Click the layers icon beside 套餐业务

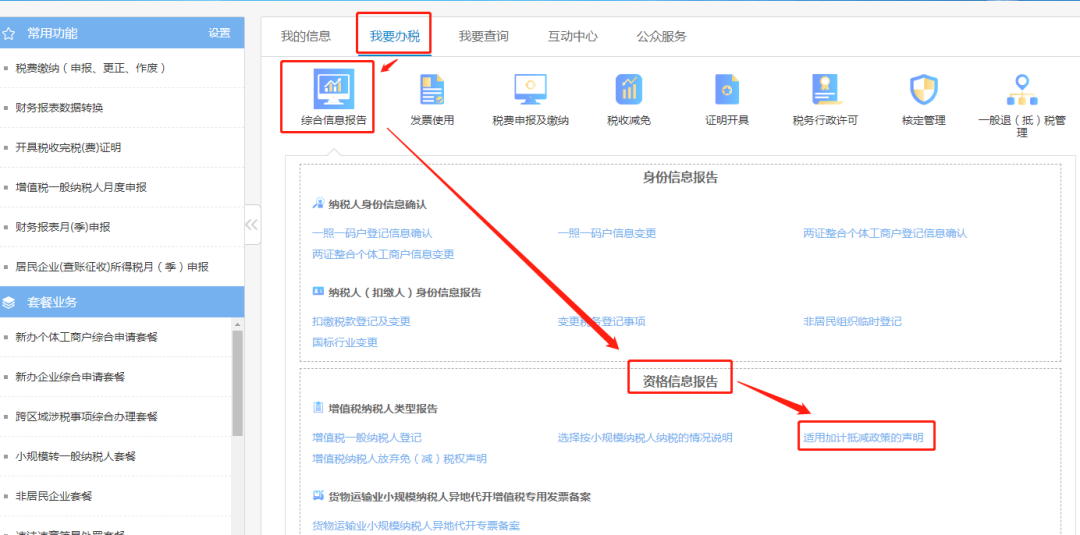click(10, 302)
